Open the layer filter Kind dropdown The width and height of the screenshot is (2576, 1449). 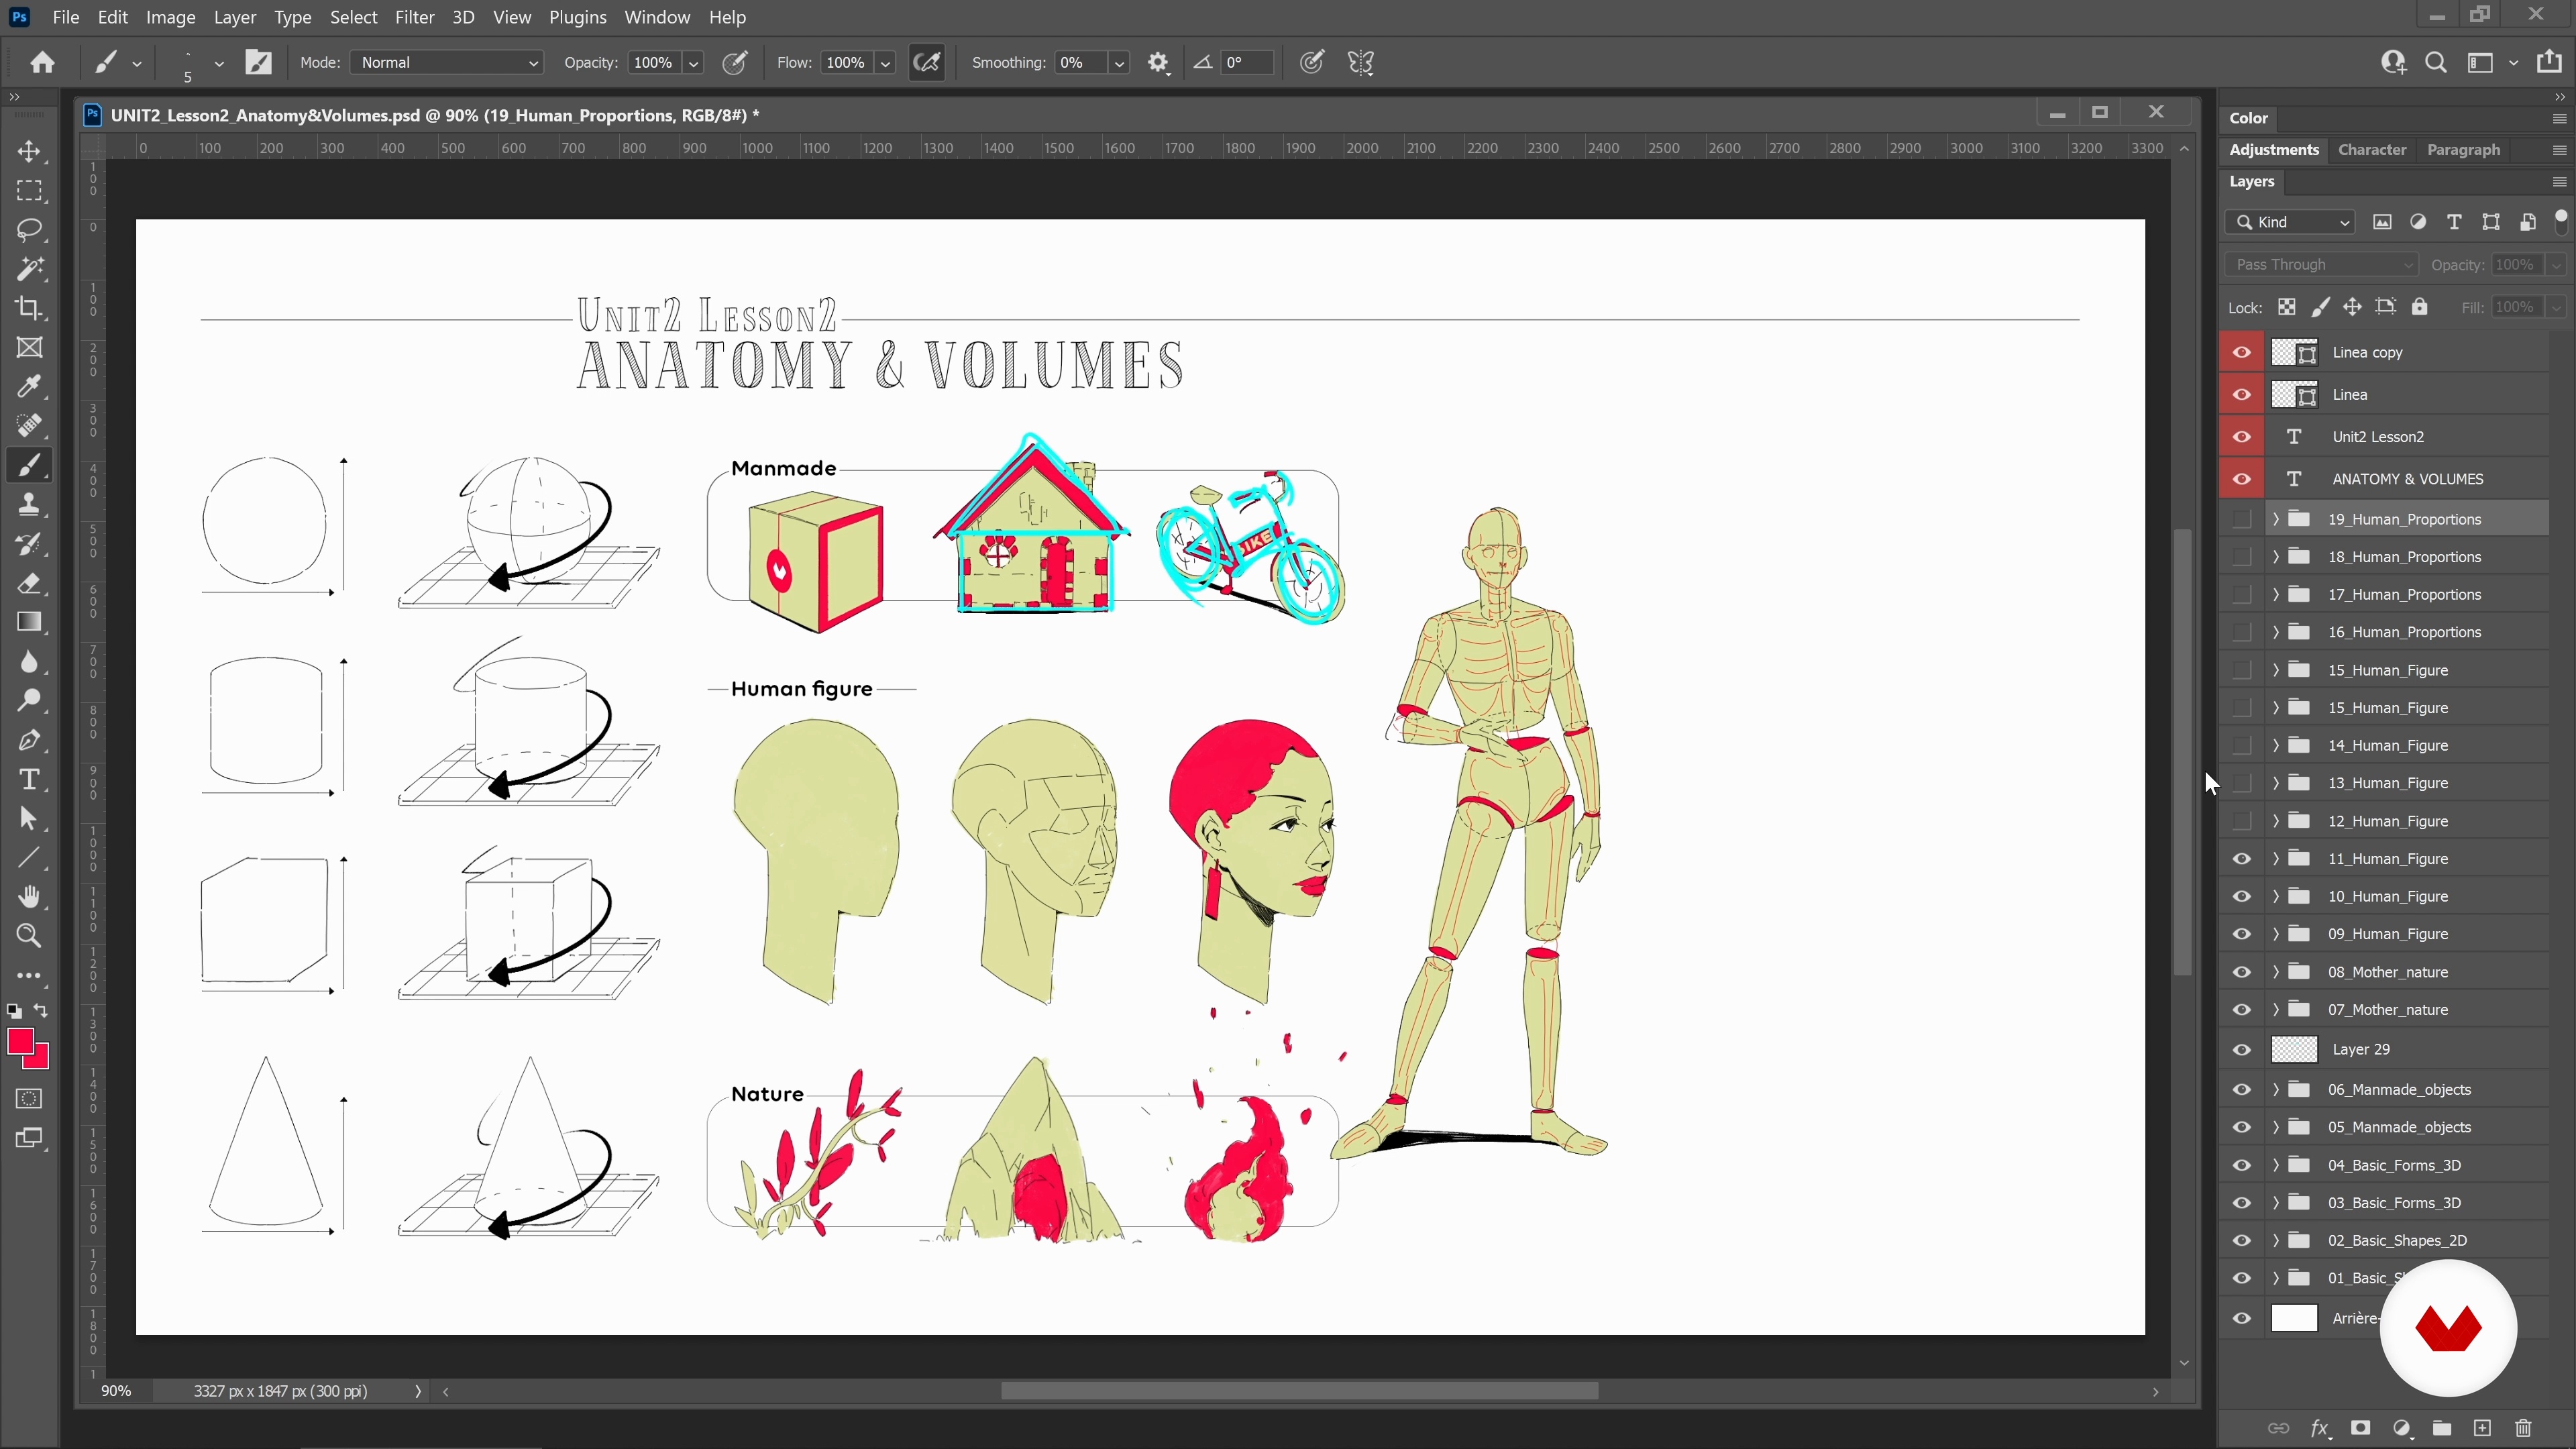(2291, 222)
